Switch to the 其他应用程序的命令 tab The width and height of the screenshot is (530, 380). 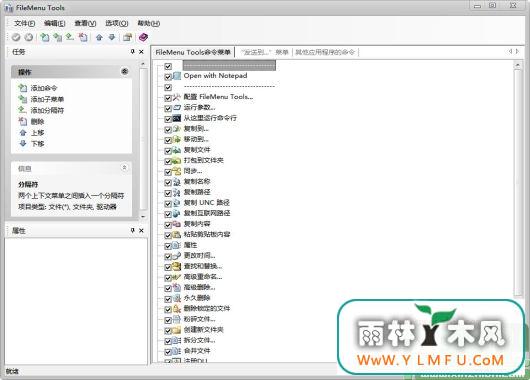(325, 52)
